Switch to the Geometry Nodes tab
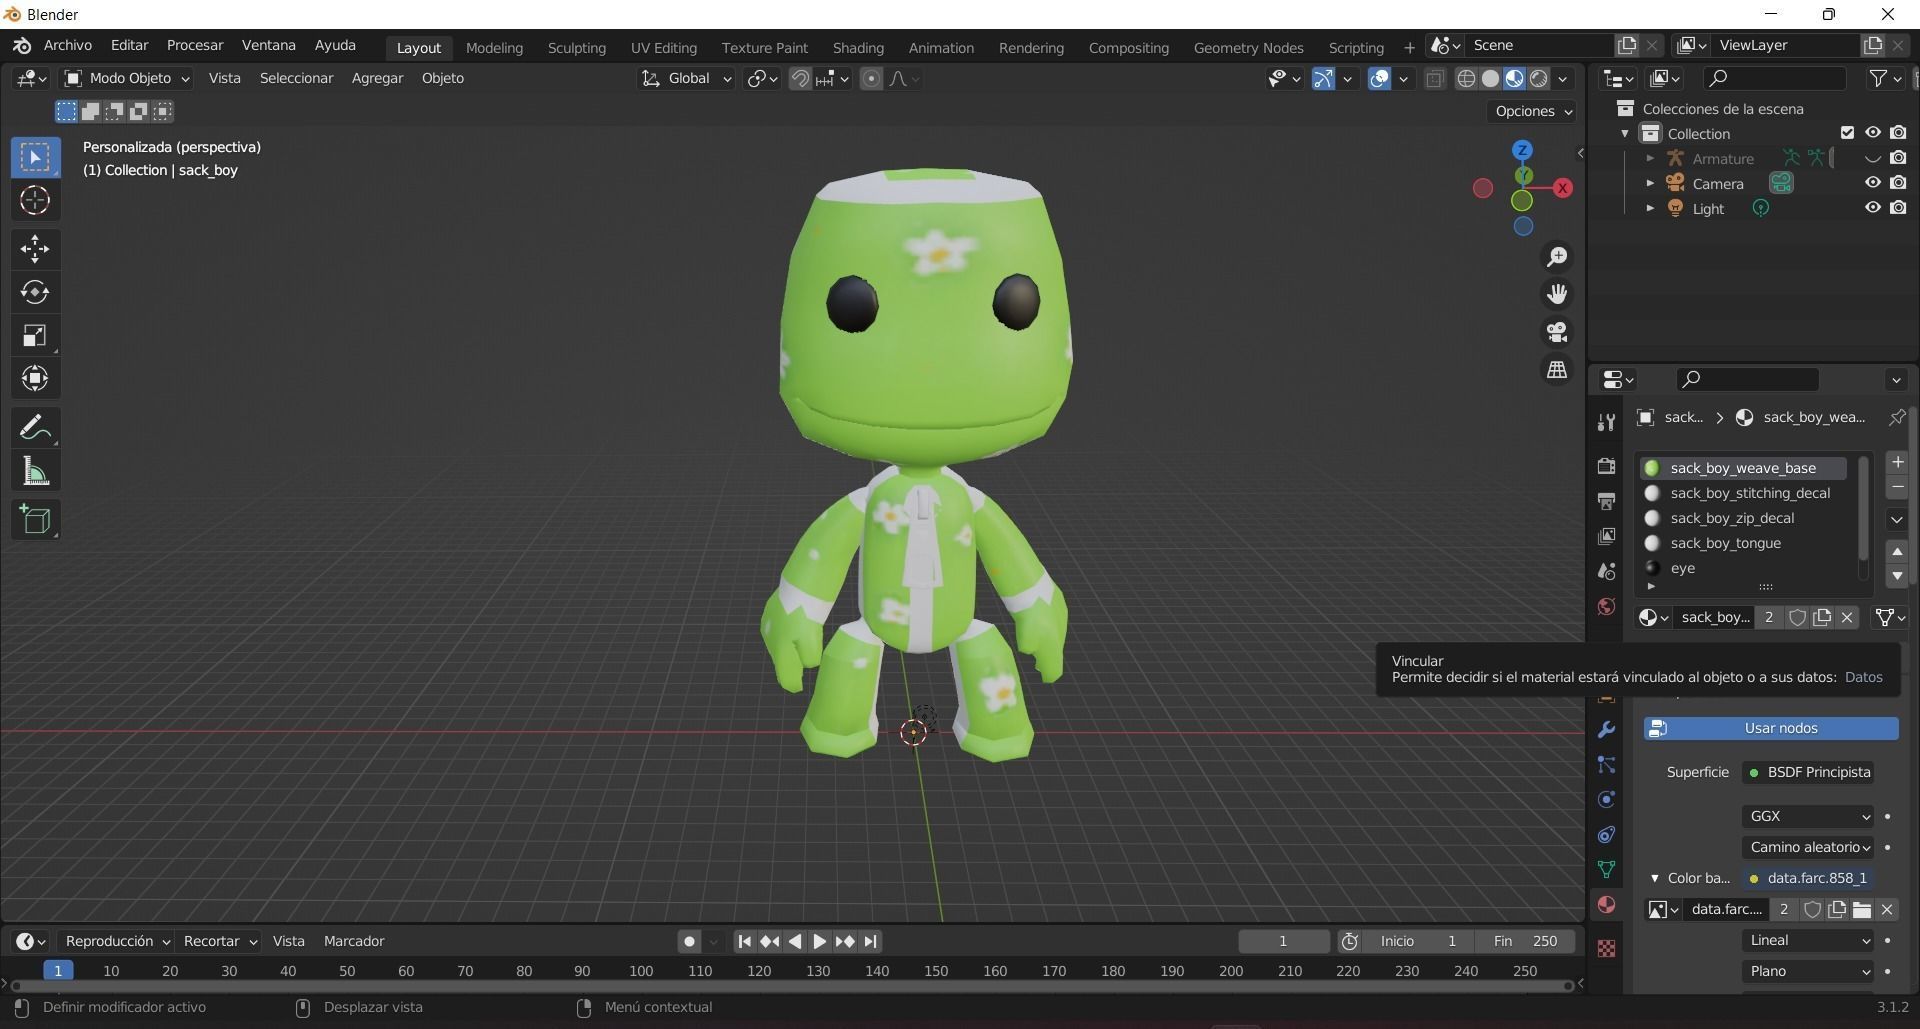Viewport: 1920px width, 1029px height. pos(1248,47)
